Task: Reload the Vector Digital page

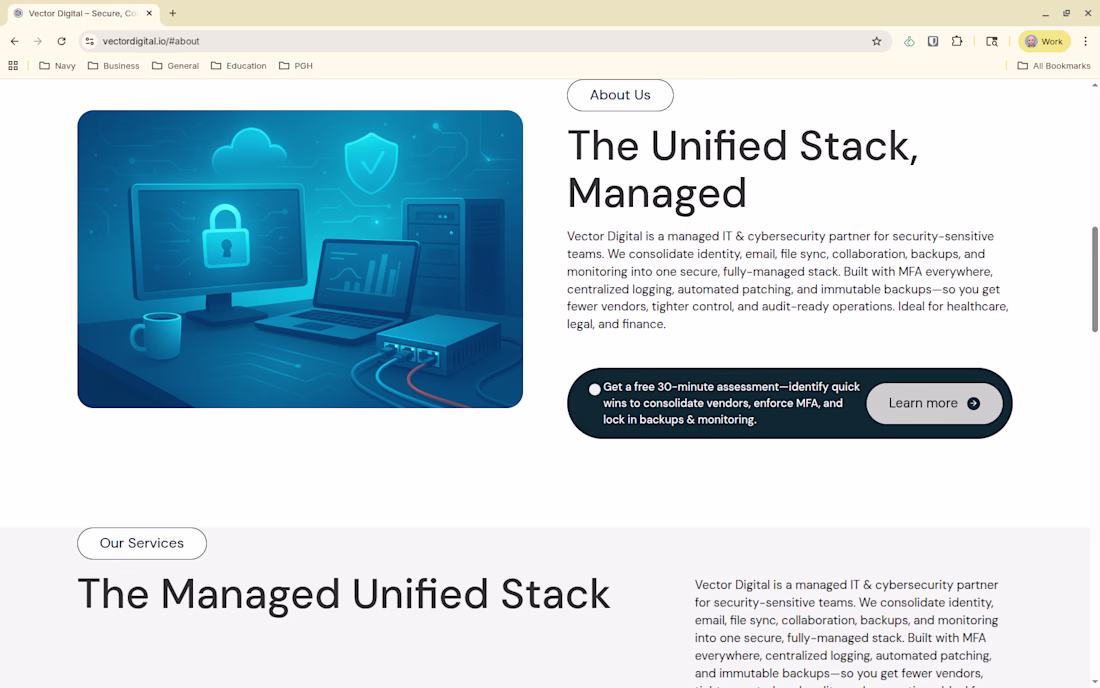Action: click(x=62, y=41)
